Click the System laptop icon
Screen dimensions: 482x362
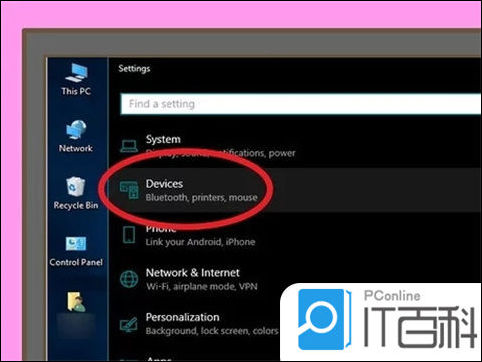pyautogui.click(x=129, y=146)
